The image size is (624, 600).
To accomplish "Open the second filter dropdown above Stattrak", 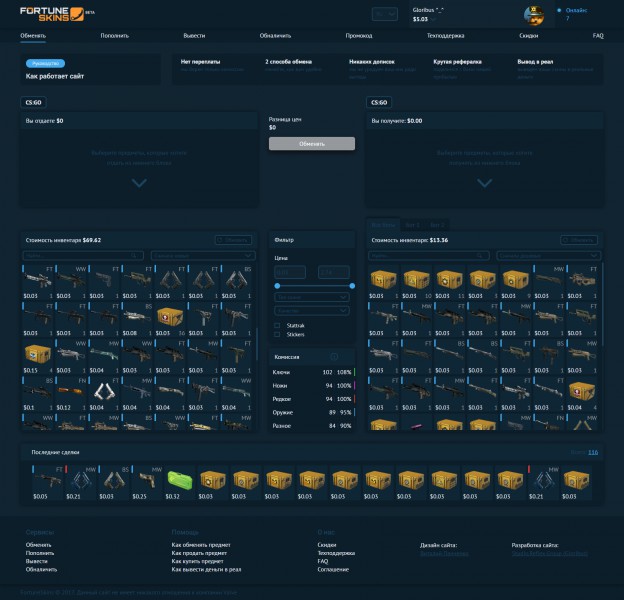I will point(312,310).
